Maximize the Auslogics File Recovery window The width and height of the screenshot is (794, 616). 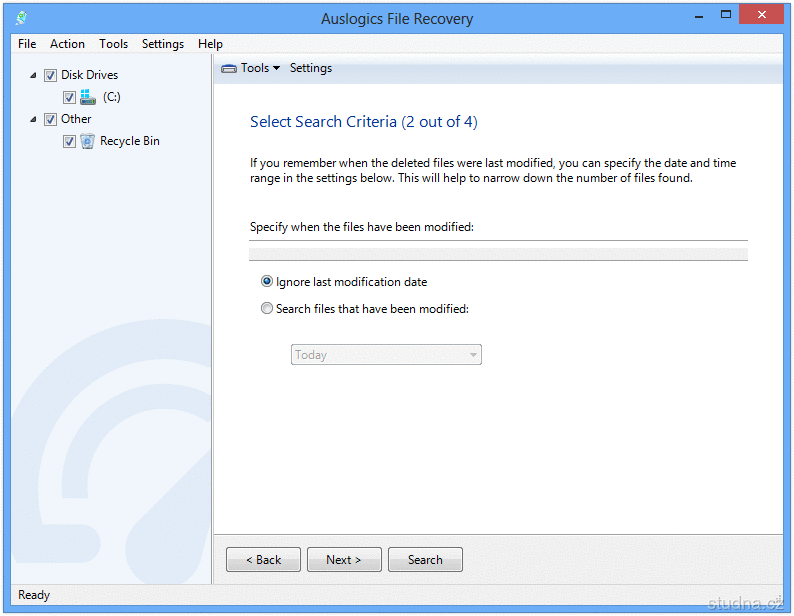[726, 15]
